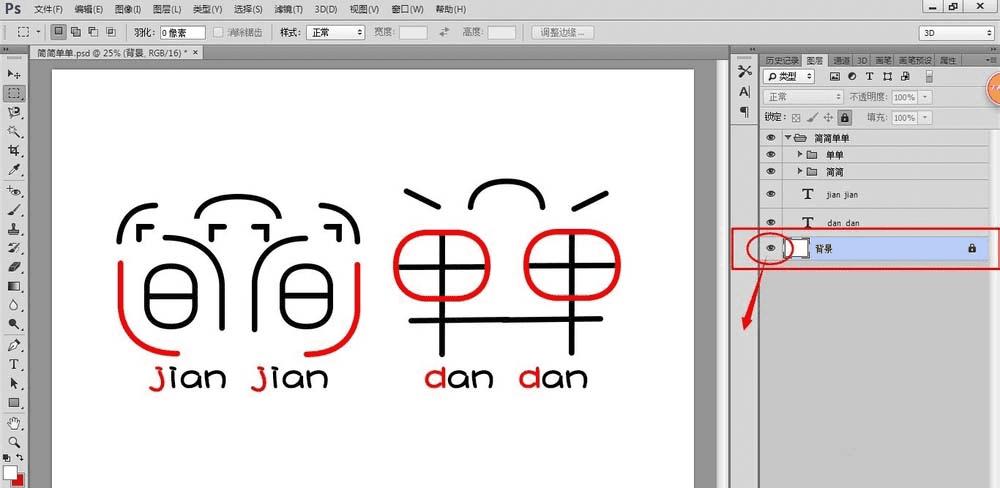This screenshot has height=488, width=1000.
Task: Hide the 简简 group
Action: pos(771,172)
